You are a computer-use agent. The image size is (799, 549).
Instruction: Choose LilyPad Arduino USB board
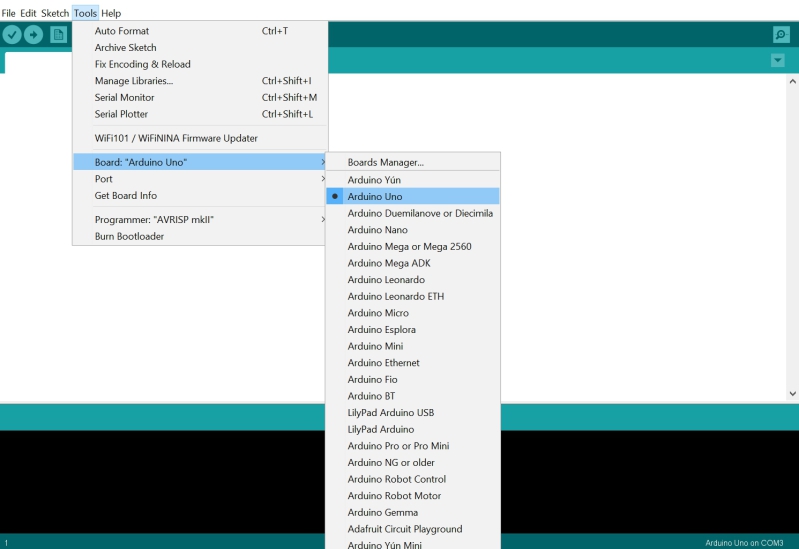click(x=390, y=413)
